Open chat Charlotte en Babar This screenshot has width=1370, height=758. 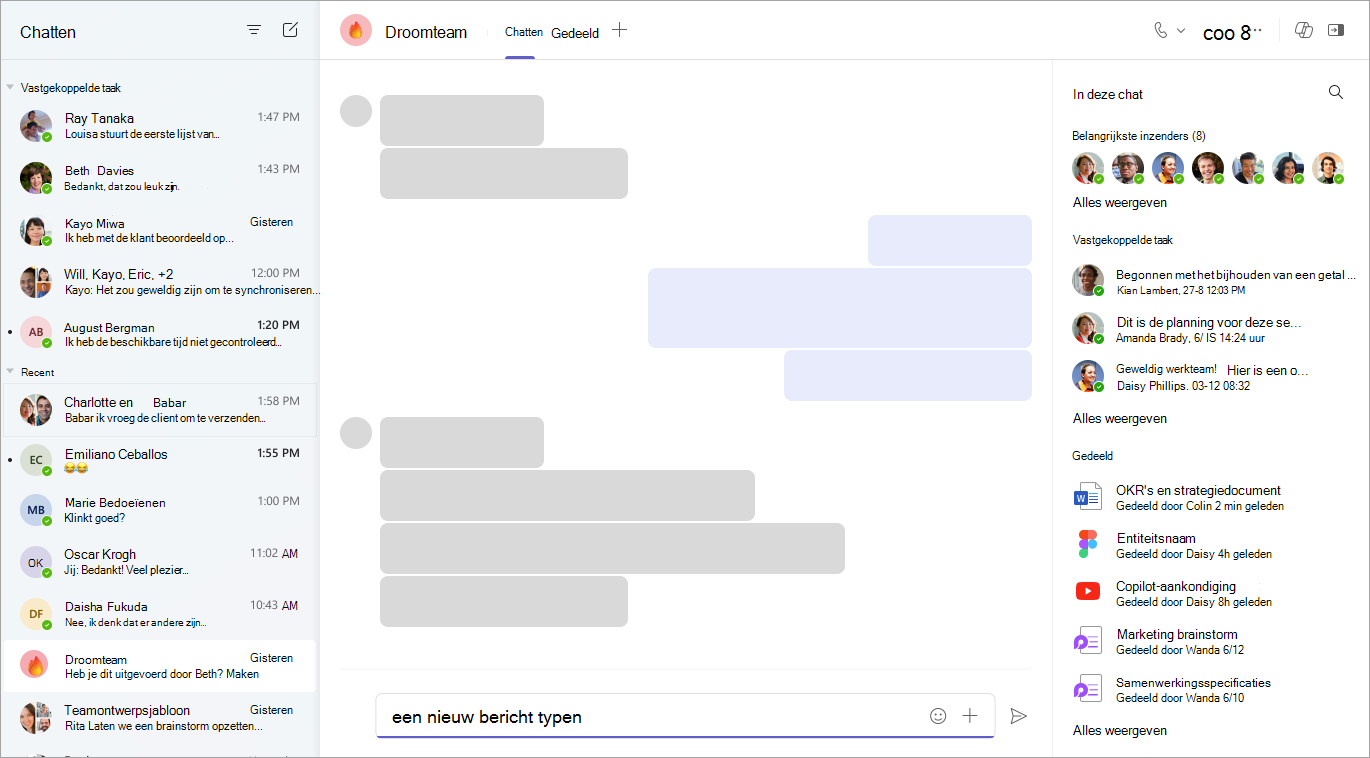[160, 409]
